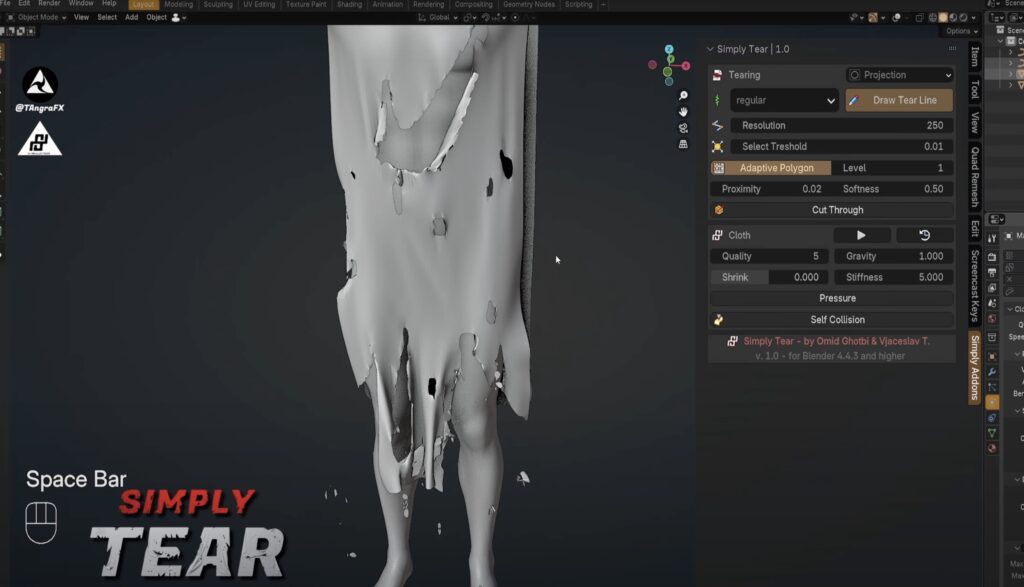Switch to the Sculpting workspace tab
This screenshot has width=1024, height=587.
pyautogui.click(x=217, y=5)
